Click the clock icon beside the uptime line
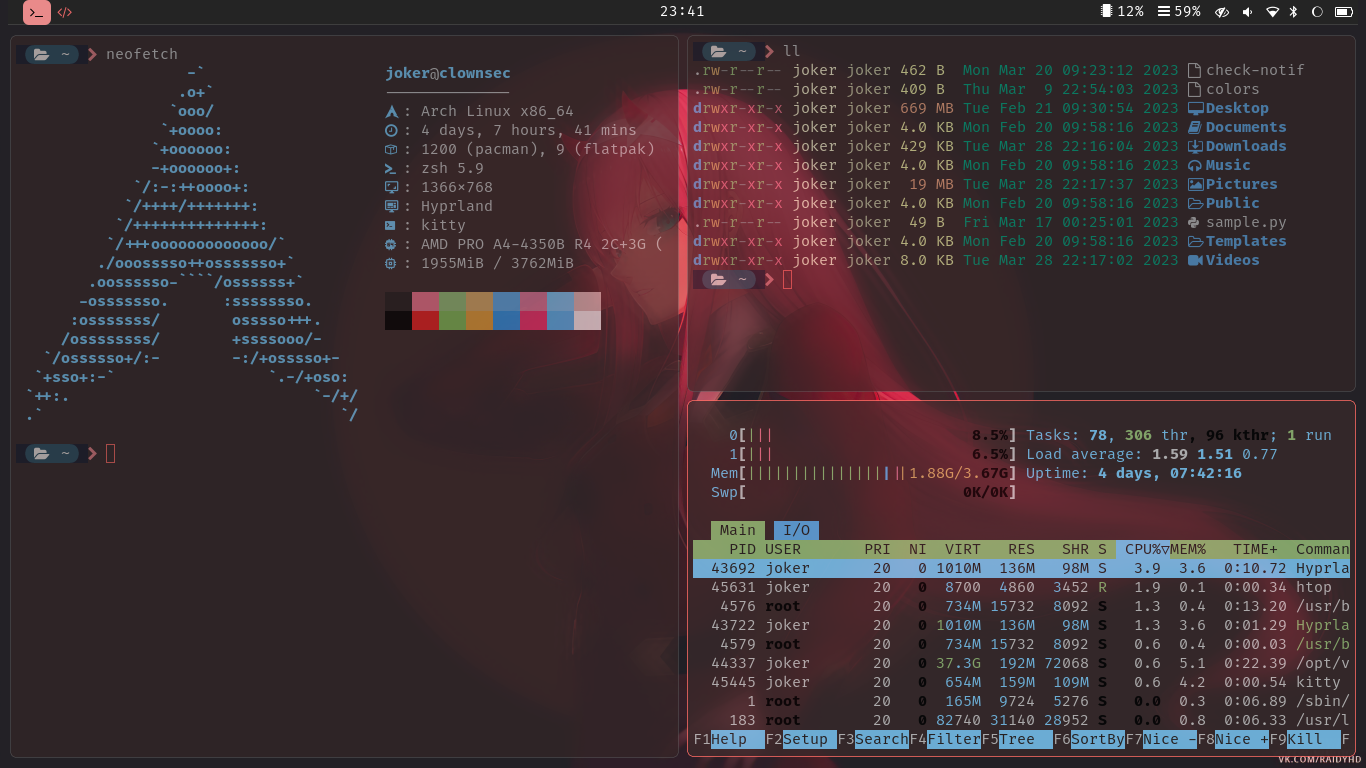Screen dimensions: 1366x768 coord(392,130)
